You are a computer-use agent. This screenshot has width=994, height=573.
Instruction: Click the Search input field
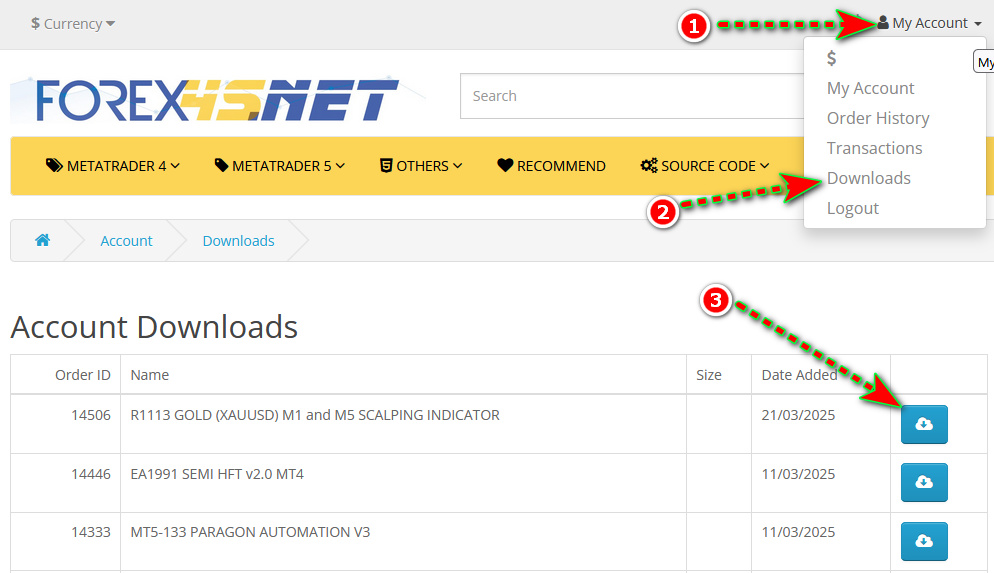630,96
